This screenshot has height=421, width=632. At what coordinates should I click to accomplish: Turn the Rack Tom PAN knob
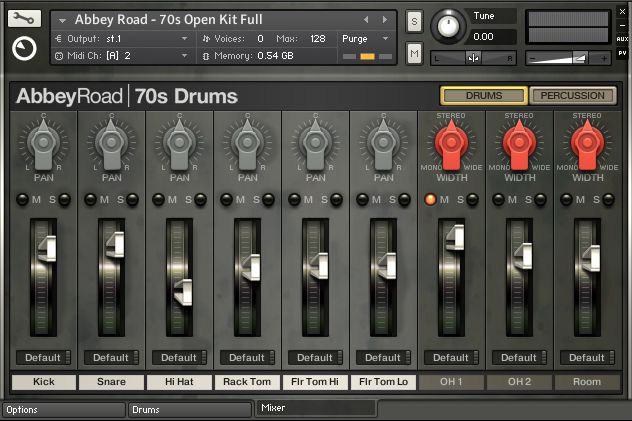coord(247,144)
